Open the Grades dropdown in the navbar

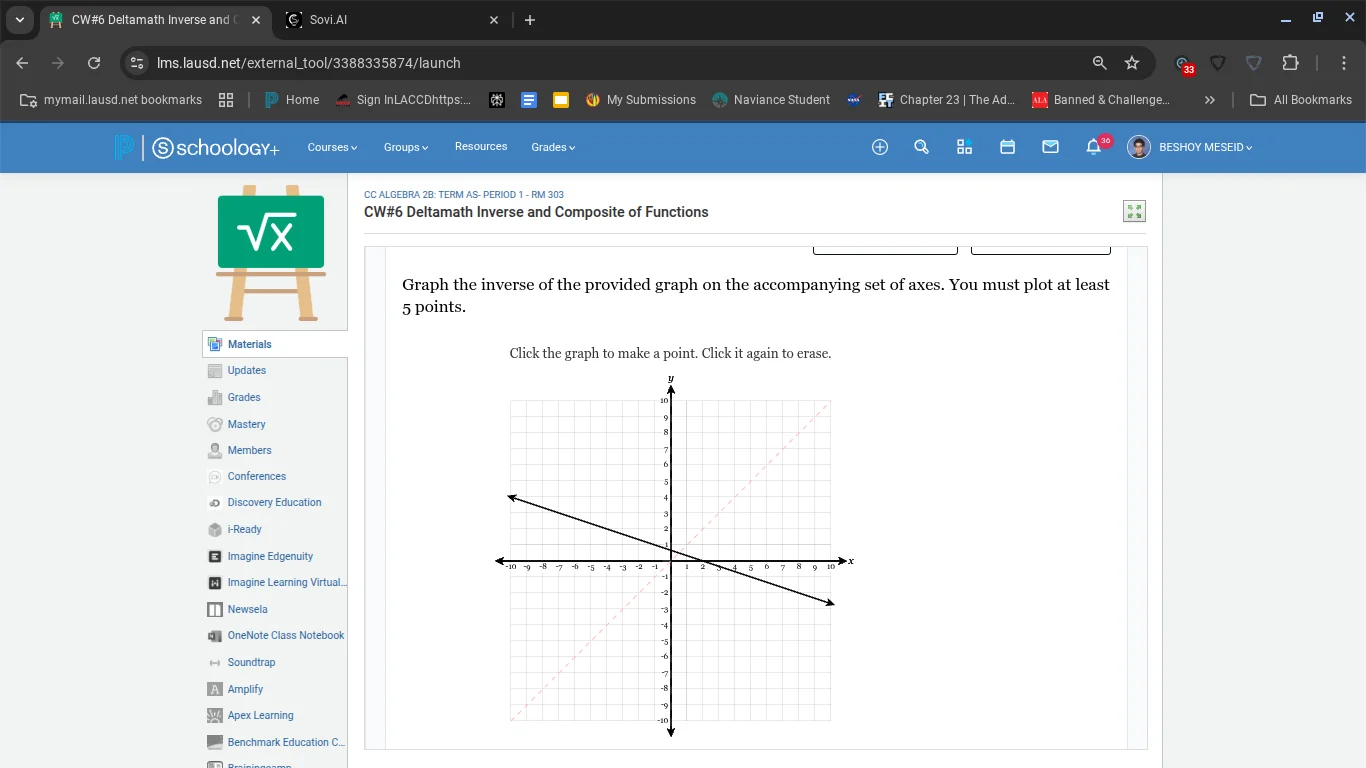tap(552, 147)
